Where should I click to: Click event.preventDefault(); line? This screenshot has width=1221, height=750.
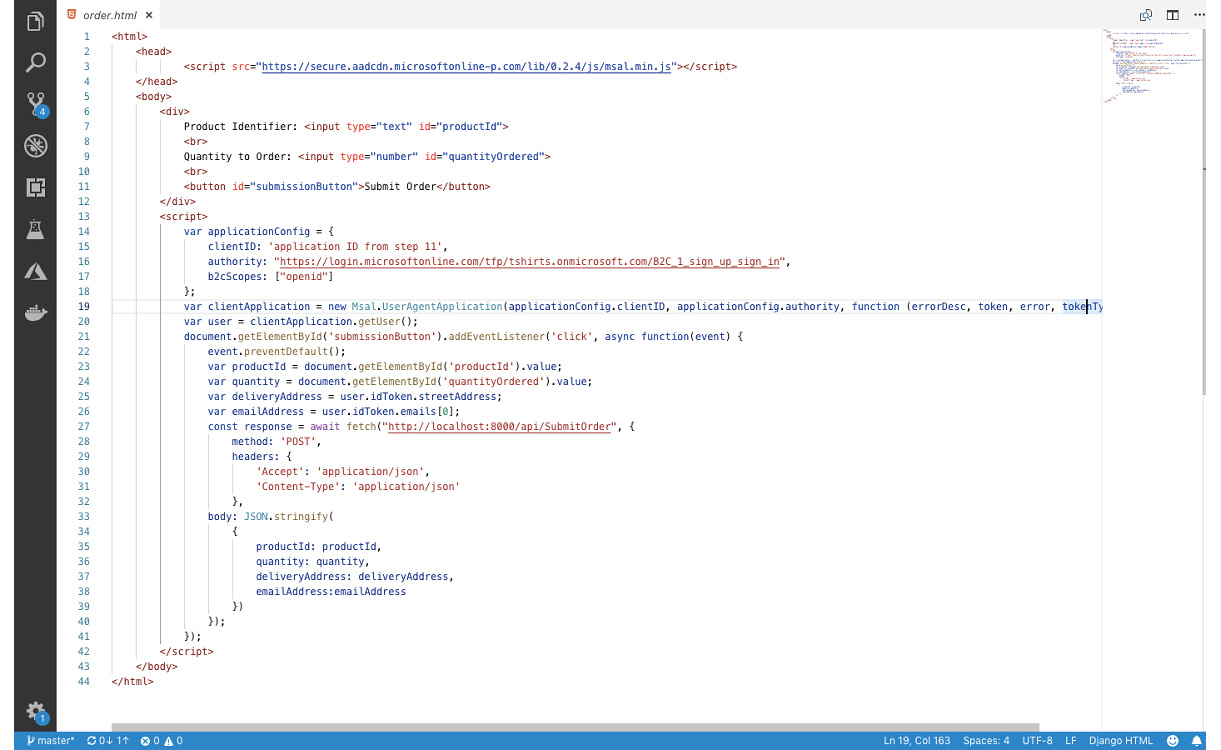point(276,351)
